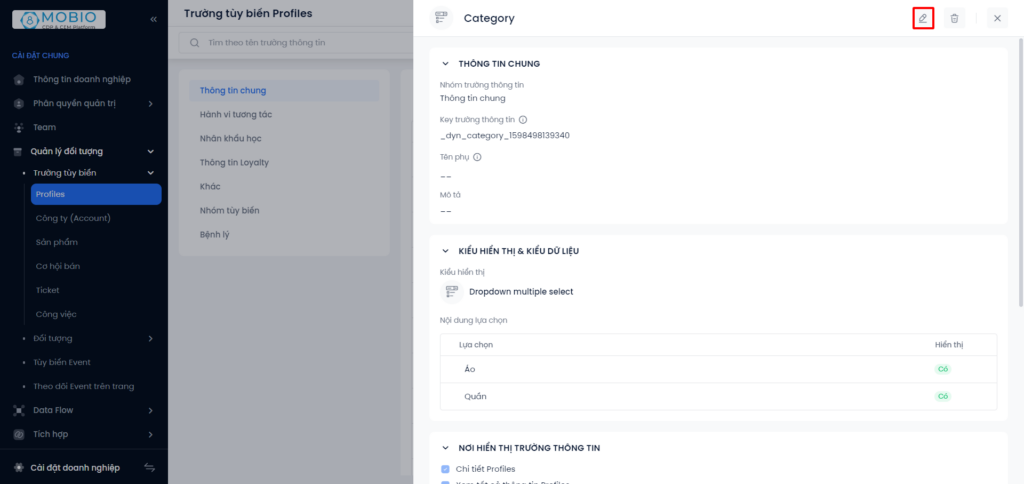Click the info icon next to Tên phụ
The image size is (1024, 484).
(477, 157)
